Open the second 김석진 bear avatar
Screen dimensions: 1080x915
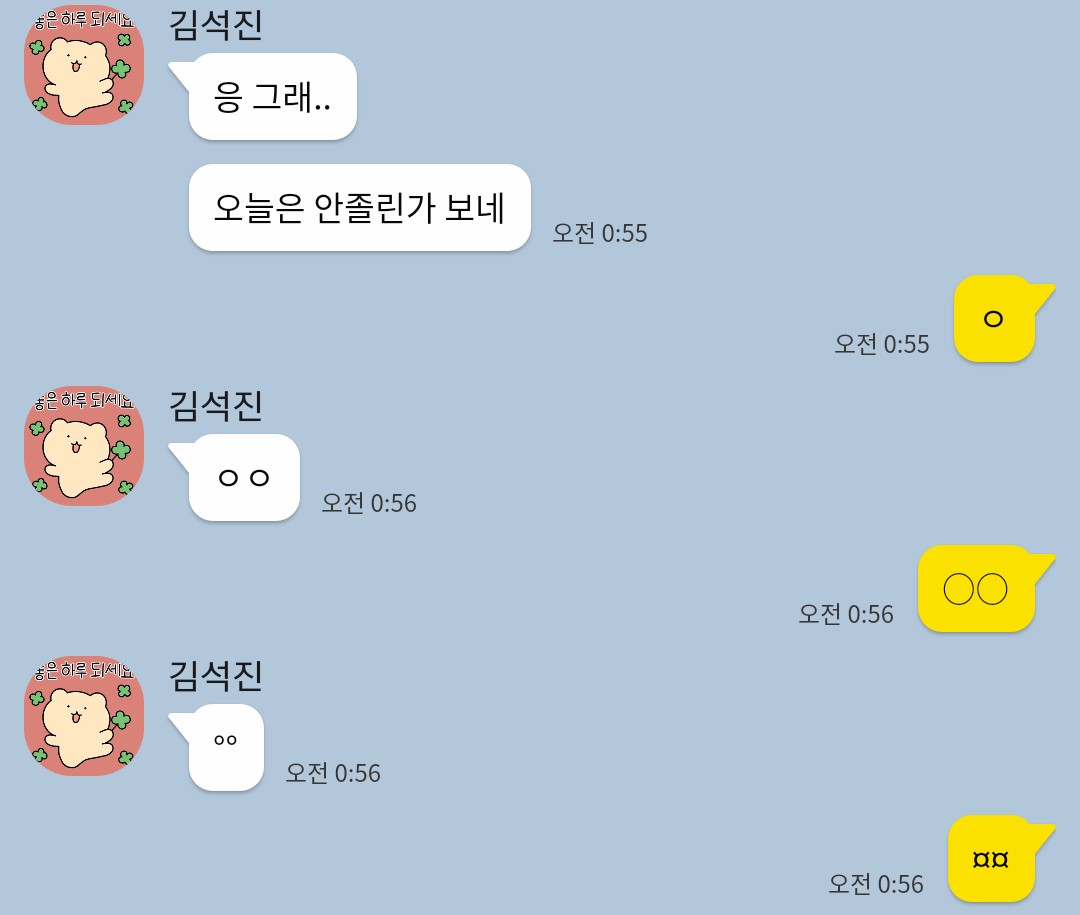click(x=84, y=446)
